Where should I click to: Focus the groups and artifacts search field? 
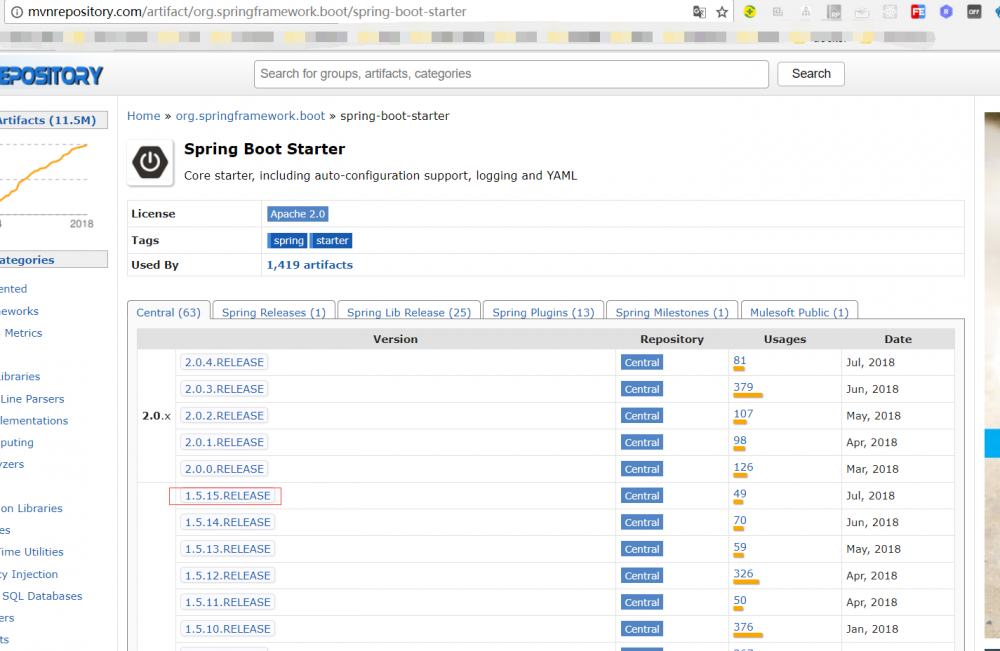[511, 74]
